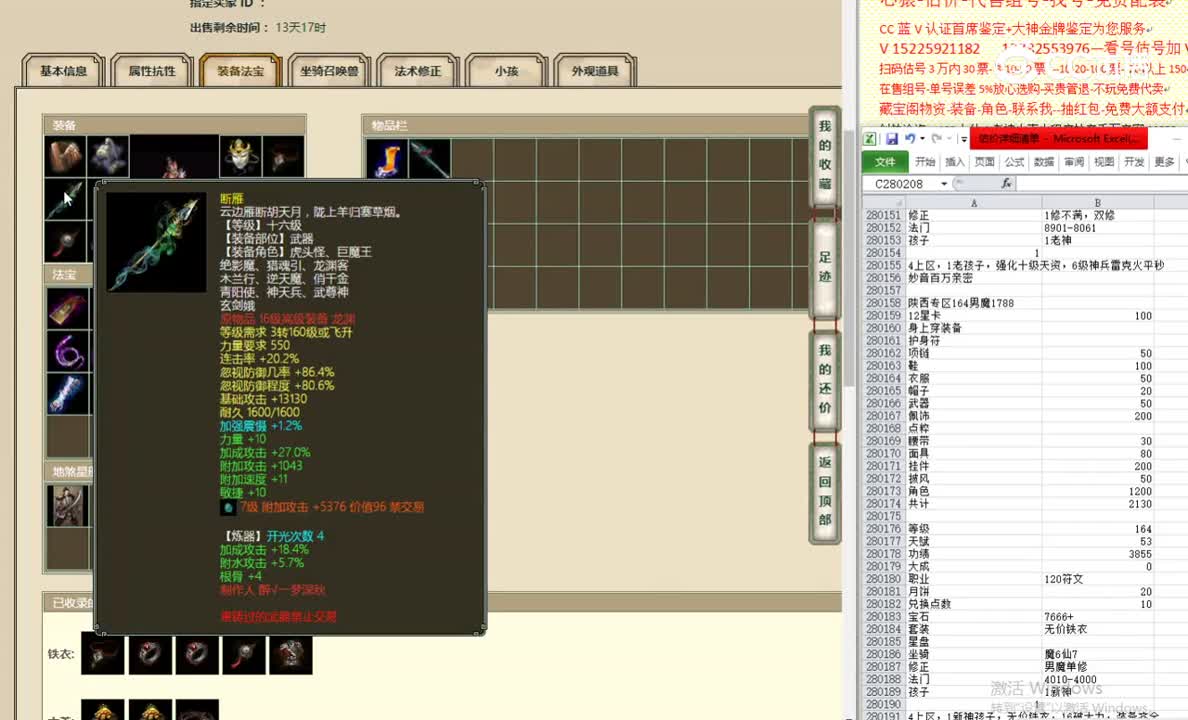This screenshot has height=720, width=1188.
Task: Click the purple-gold talisman 法宝 icon
Action: click(x=67, y=308)
